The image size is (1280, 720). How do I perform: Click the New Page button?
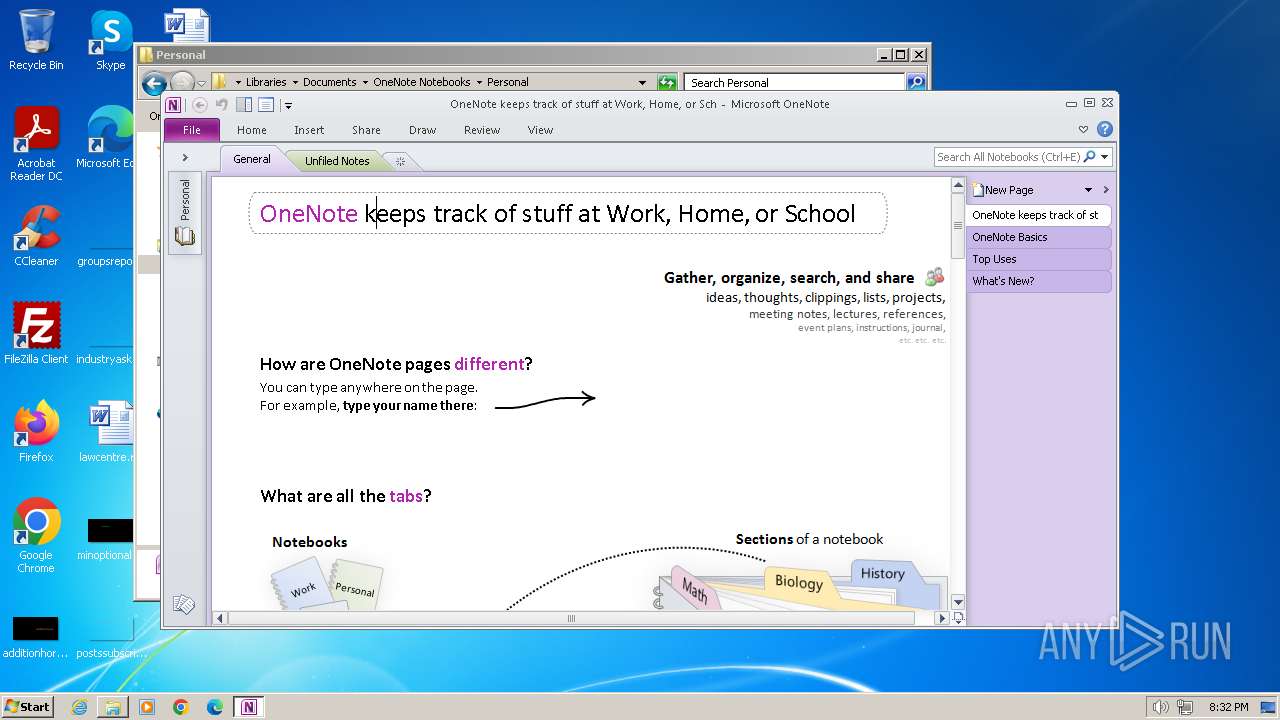point(1004,190)
